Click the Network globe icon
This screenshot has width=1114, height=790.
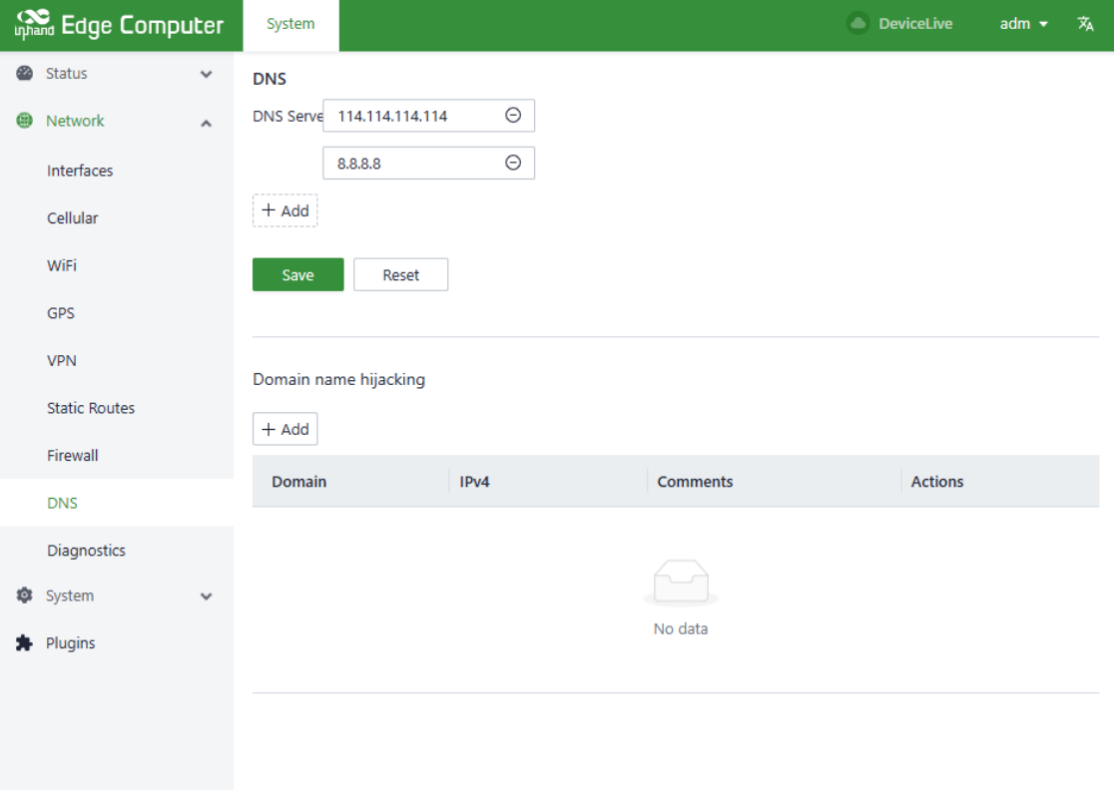point(25,121)
